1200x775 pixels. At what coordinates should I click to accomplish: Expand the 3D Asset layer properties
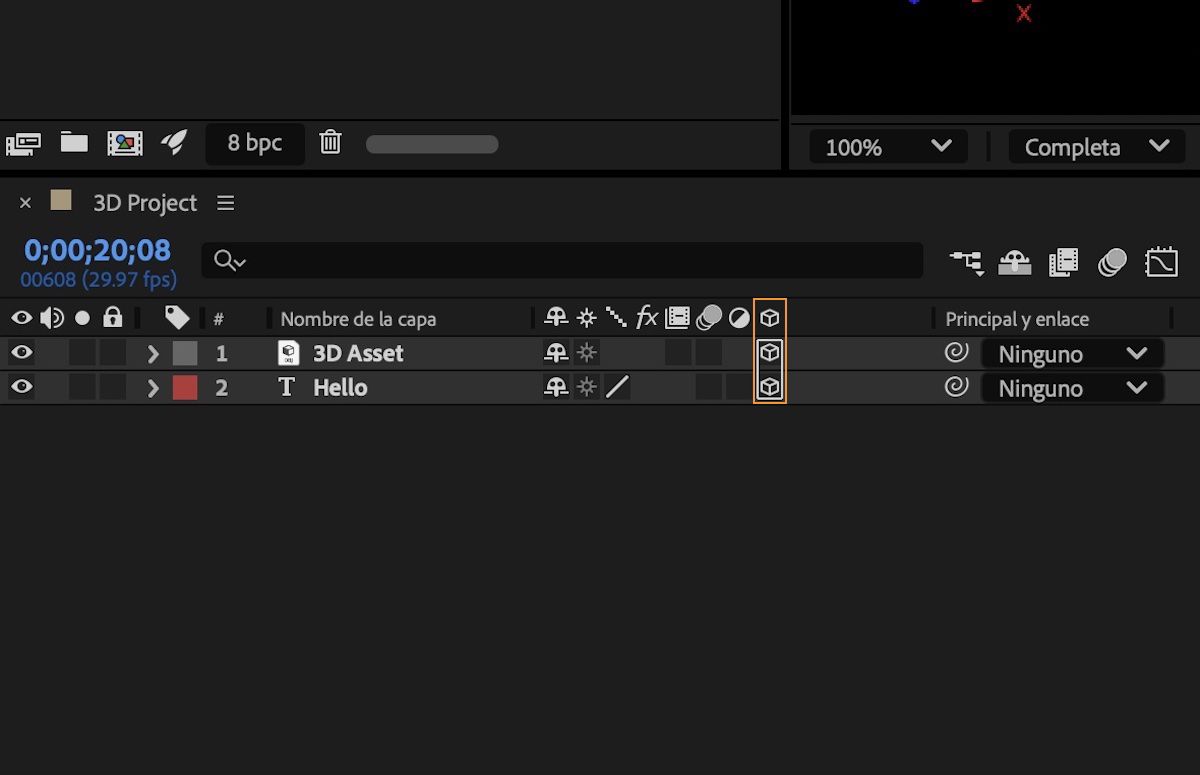point(153,354)
